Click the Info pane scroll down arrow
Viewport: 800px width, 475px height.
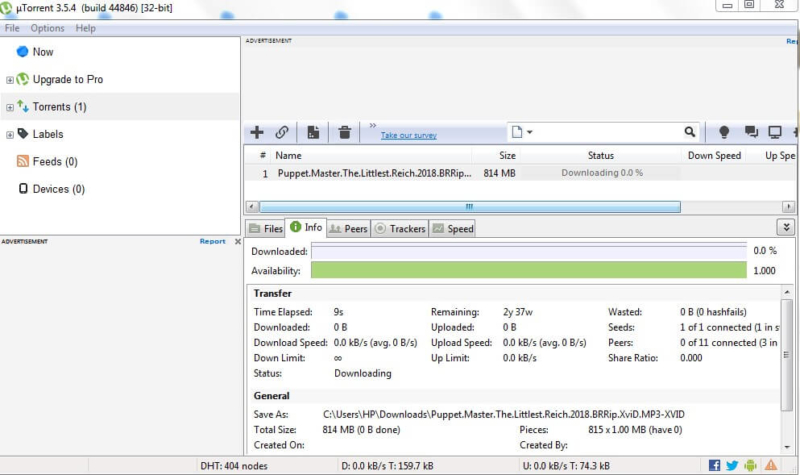786,446
